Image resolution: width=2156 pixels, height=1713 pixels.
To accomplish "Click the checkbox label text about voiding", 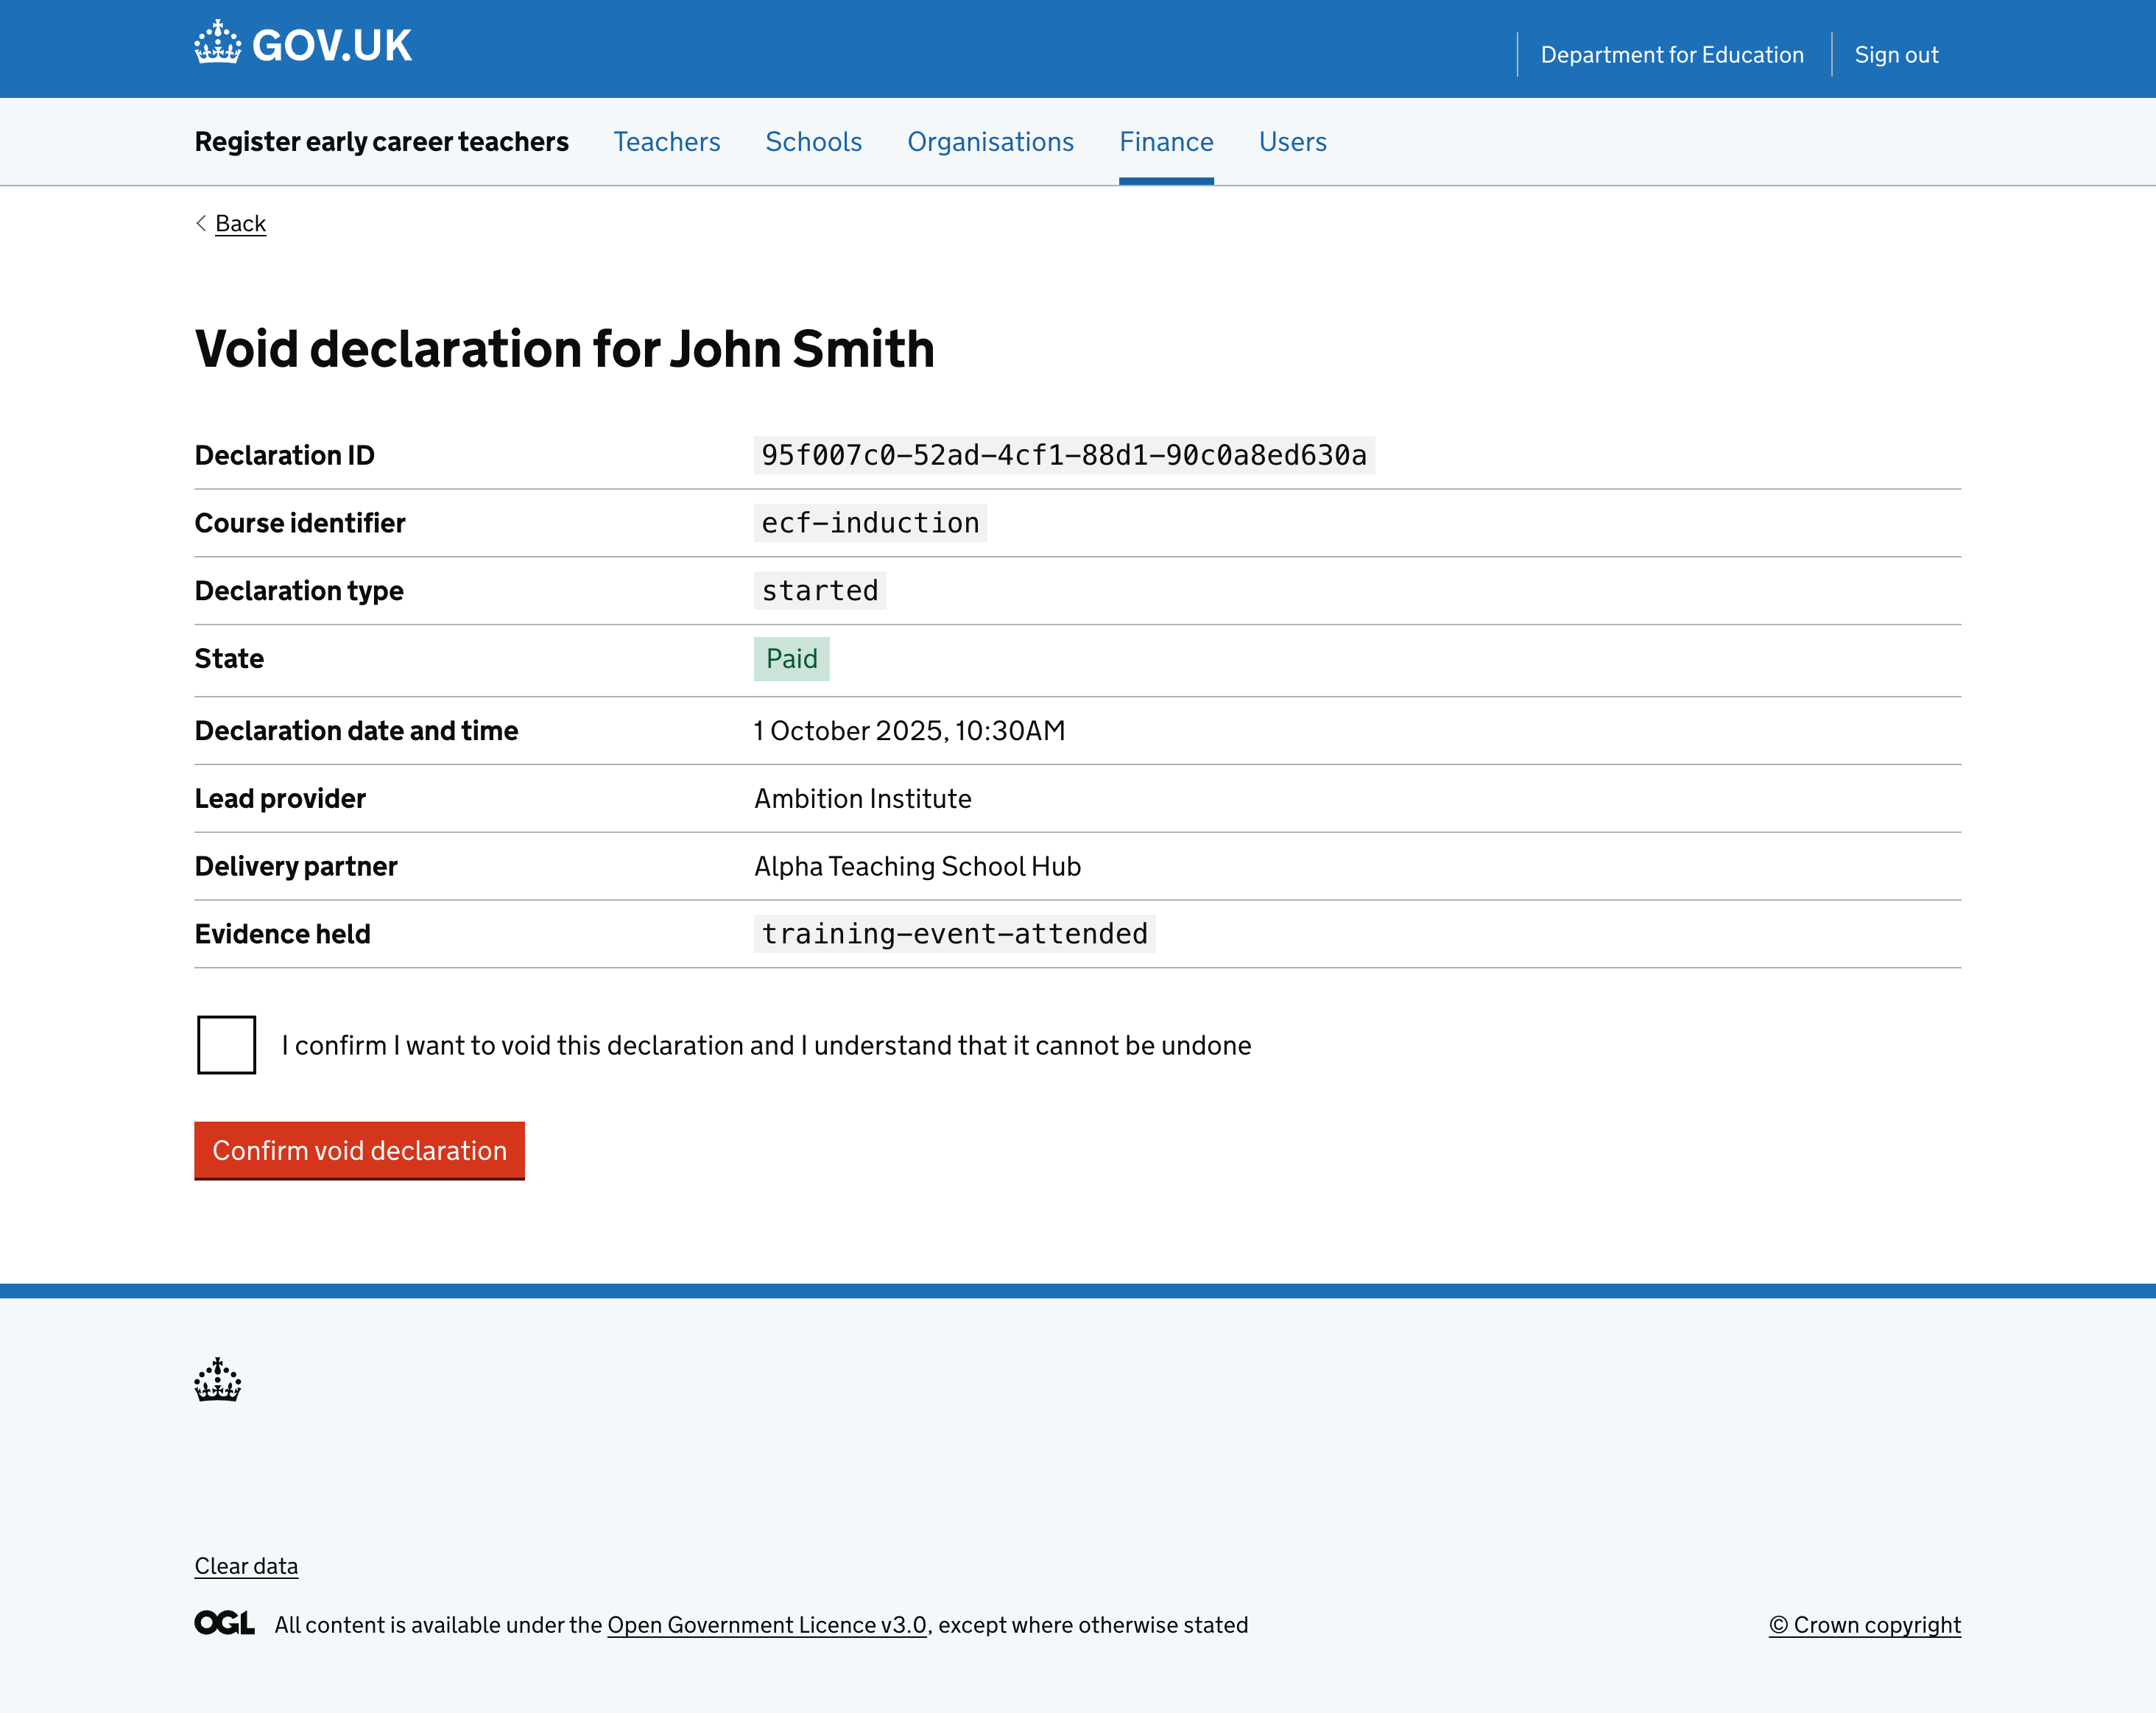I will click(x=767, y=1045).
